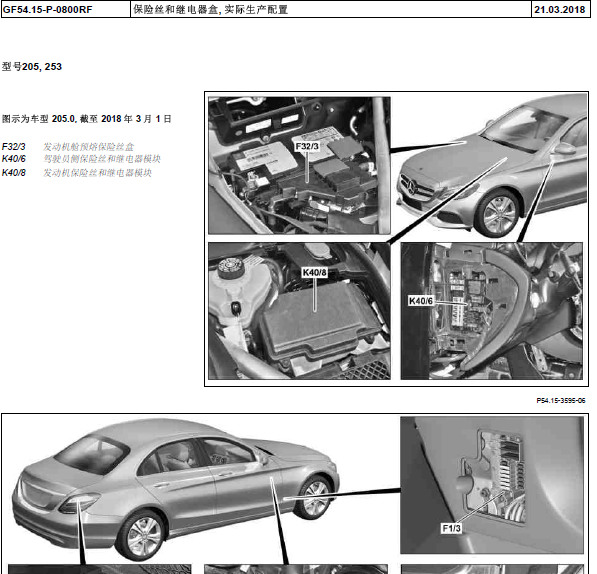The width and height of the screenshot is (597, 574).
Task: Click the K40/8 engine fuse module photo
Action: click(299, 311)
